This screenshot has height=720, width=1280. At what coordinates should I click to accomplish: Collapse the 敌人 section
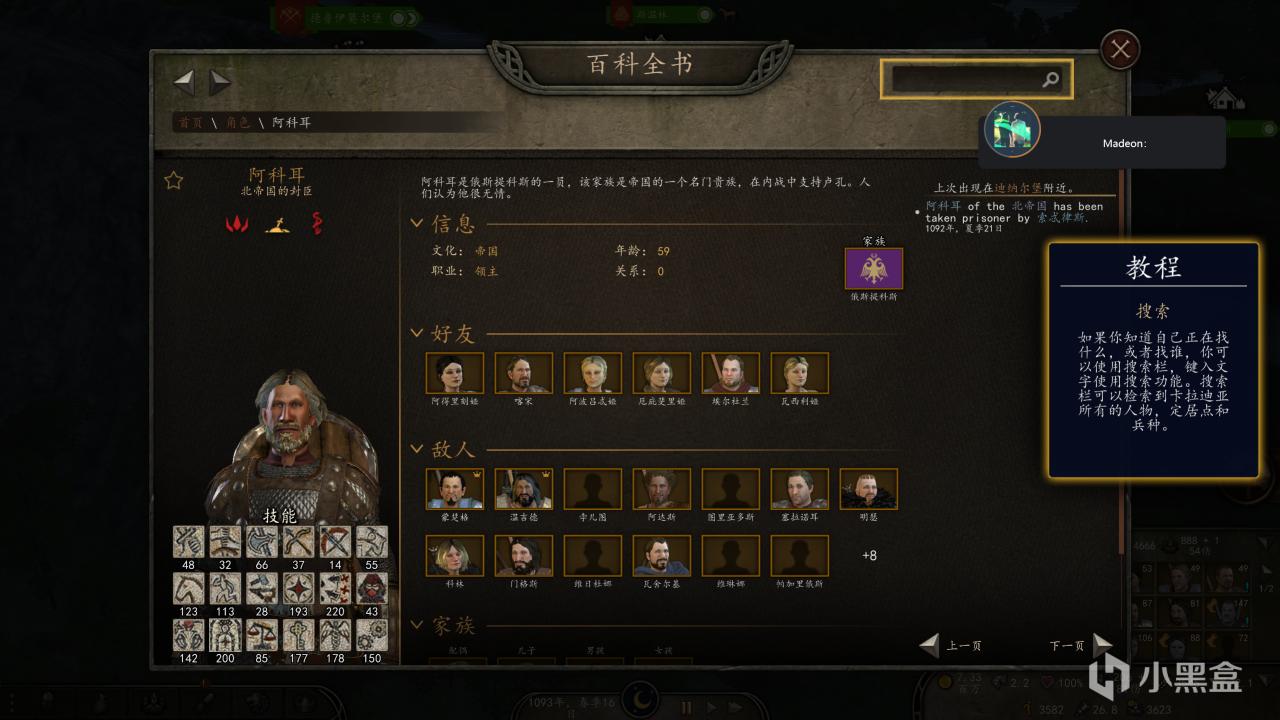point(417,450)
